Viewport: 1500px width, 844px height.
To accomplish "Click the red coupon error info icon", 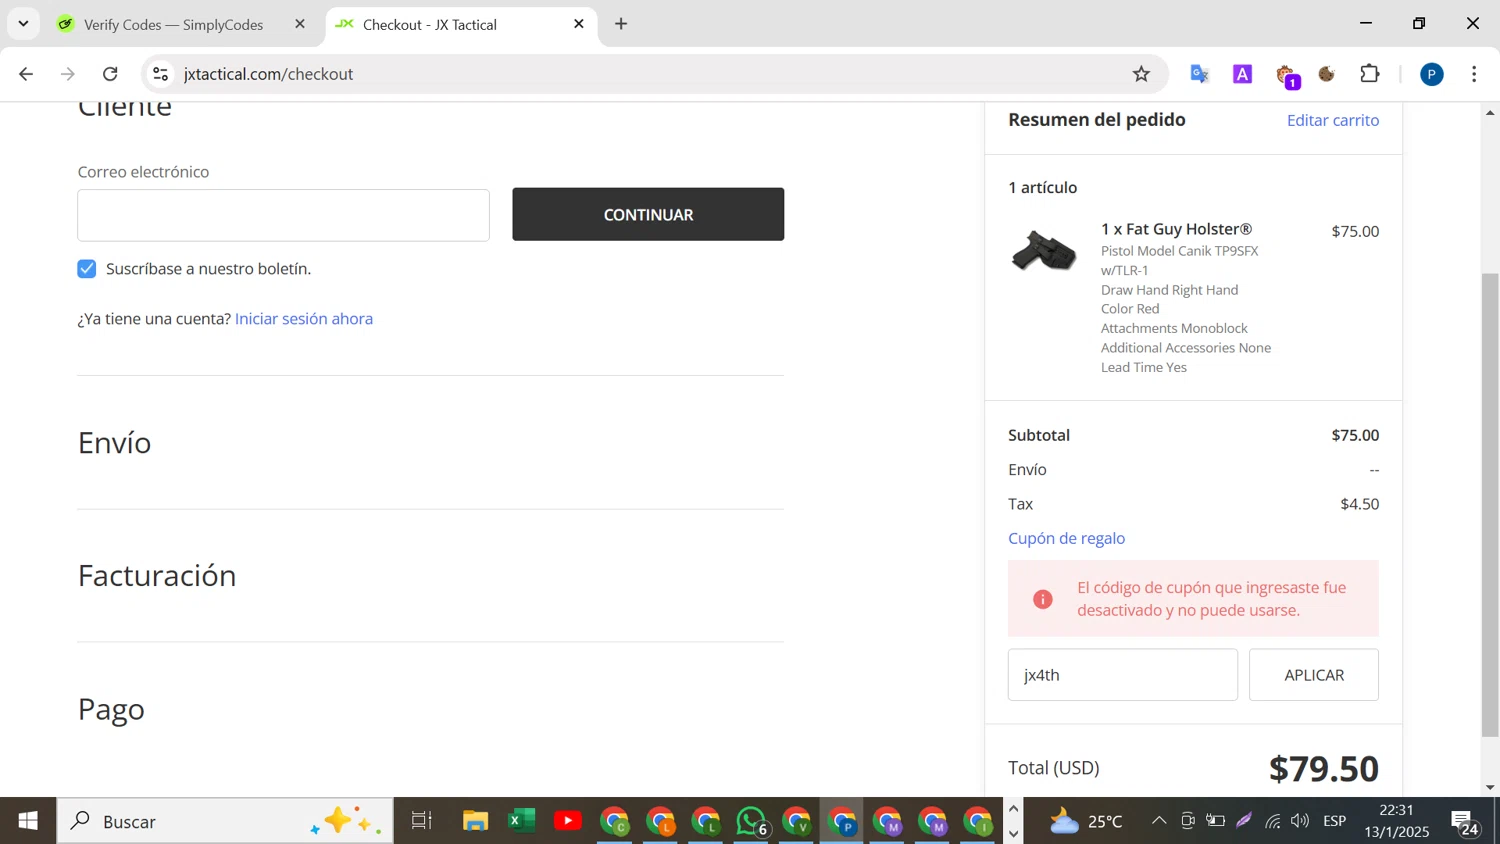I will 1043,599.
